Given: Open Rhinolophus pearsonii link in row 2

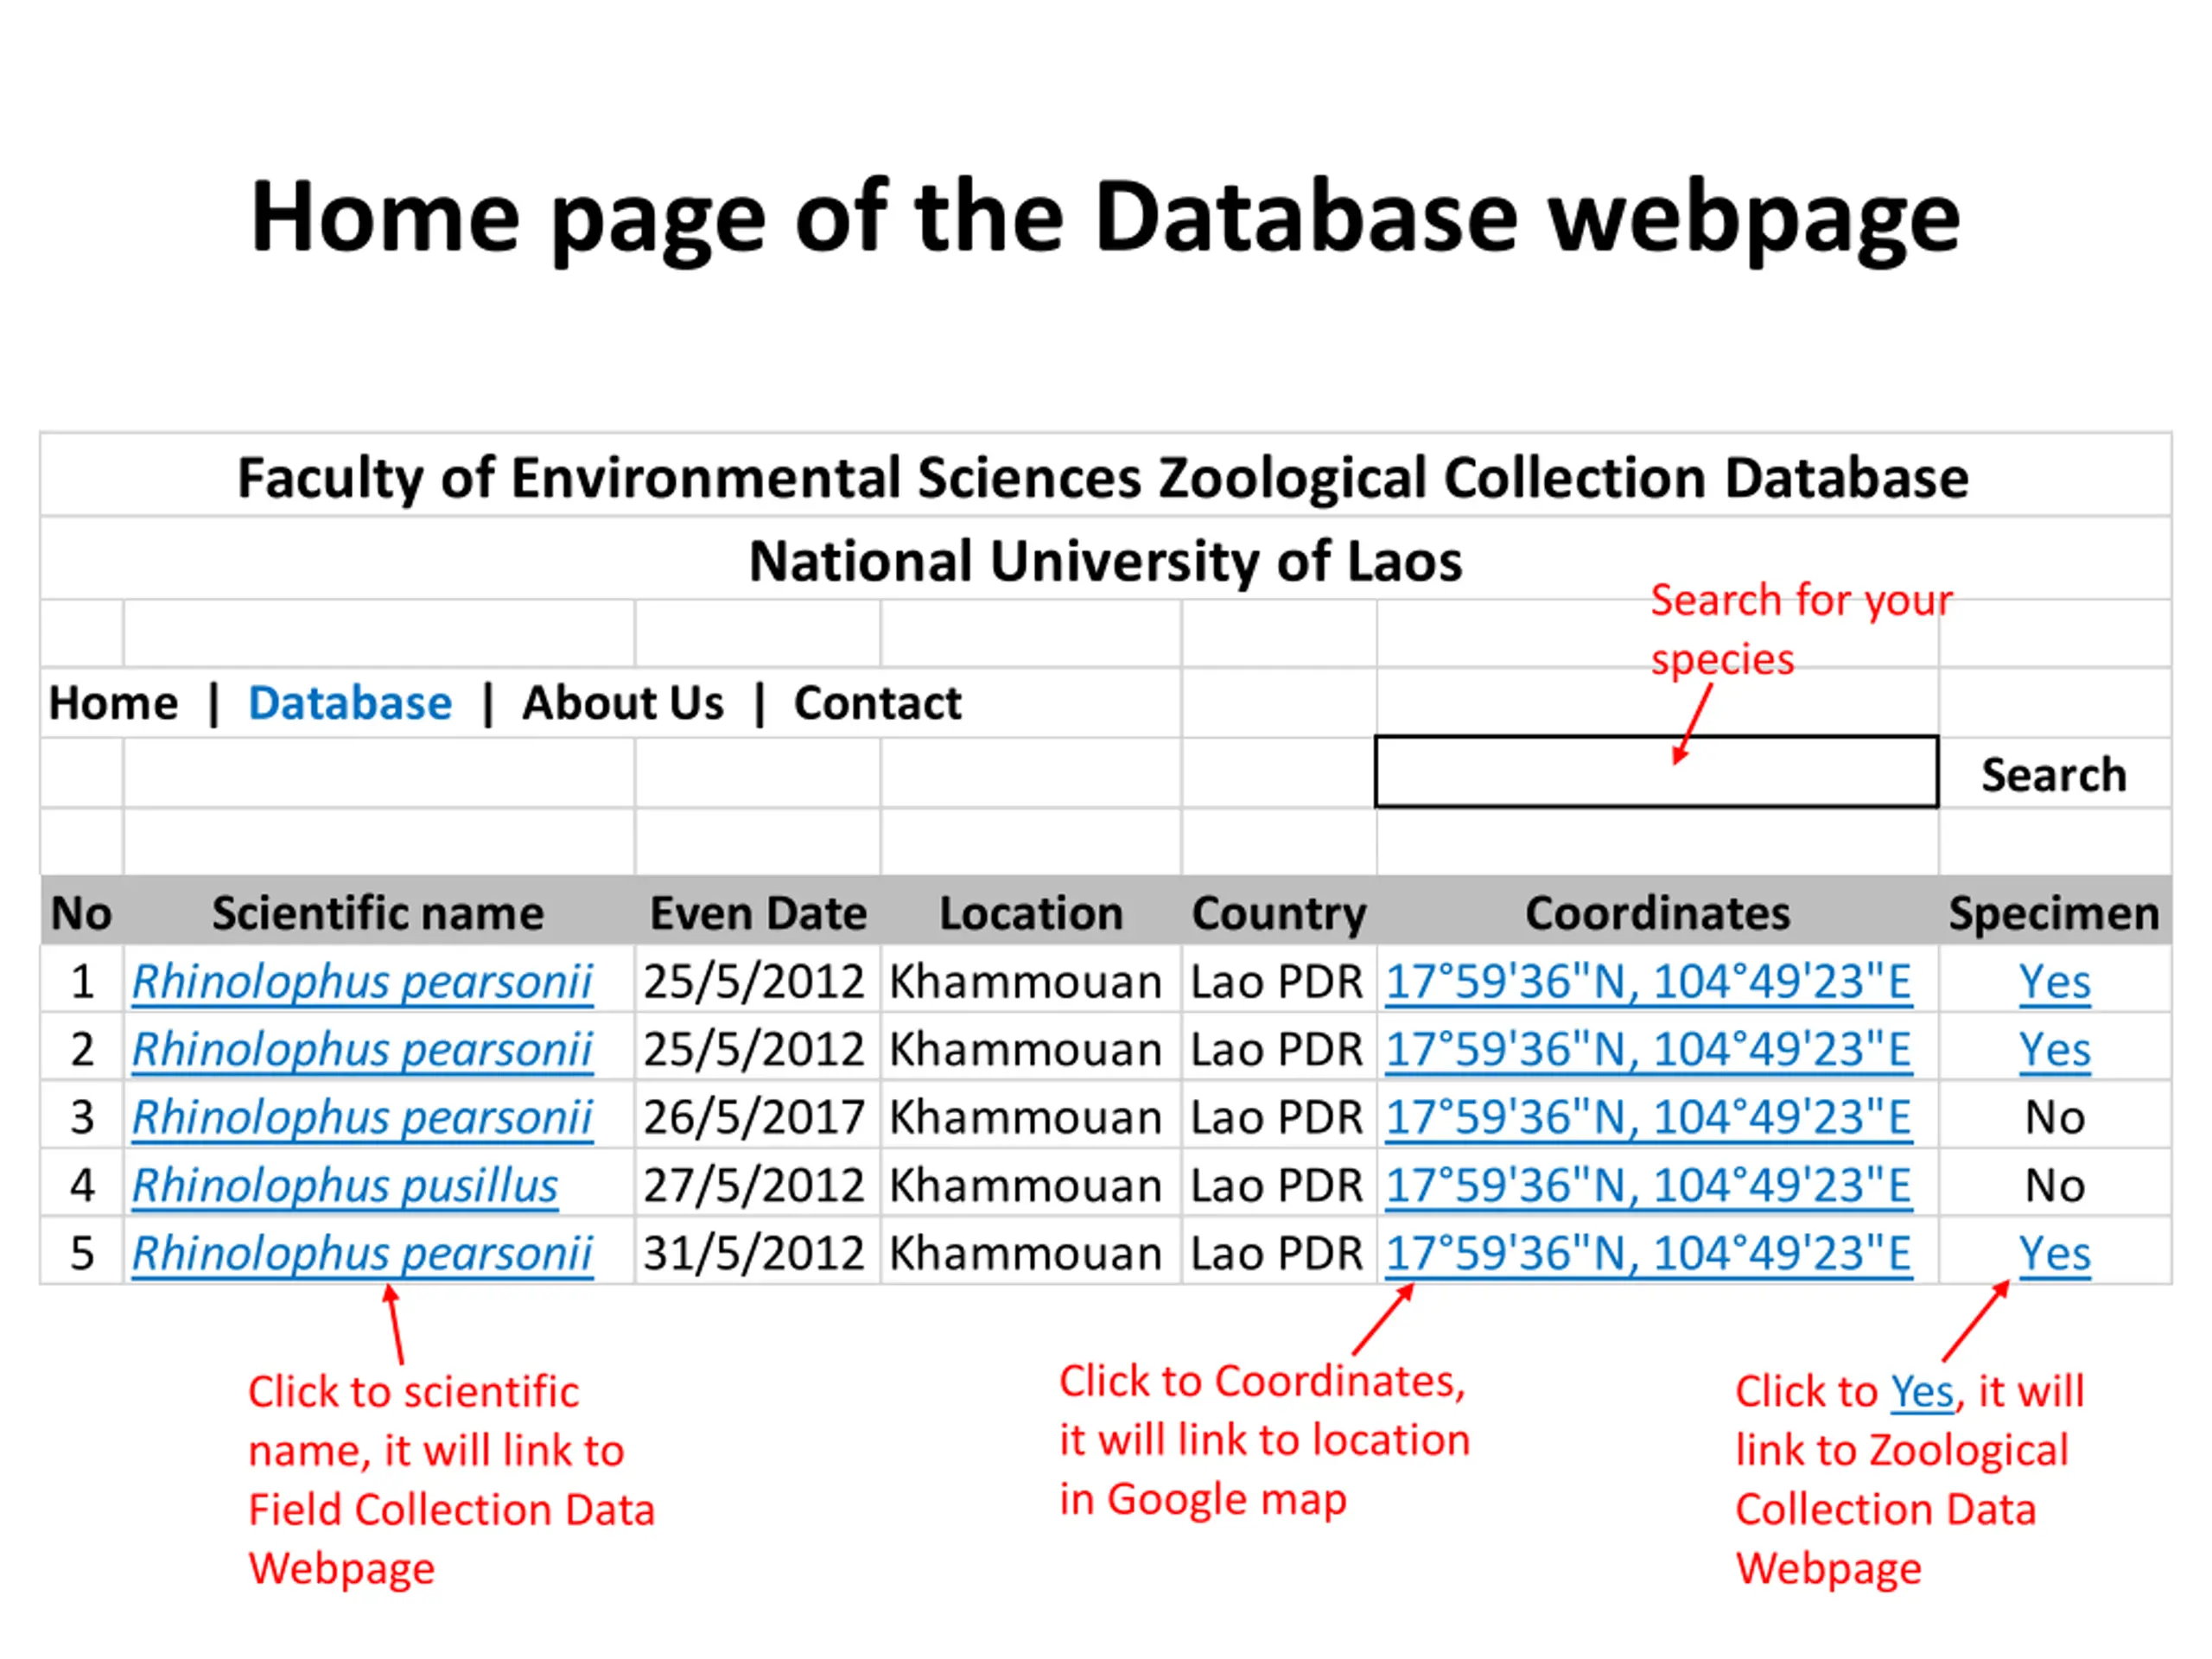Looking at the screenshot, I should click(x=362, y=1050).
